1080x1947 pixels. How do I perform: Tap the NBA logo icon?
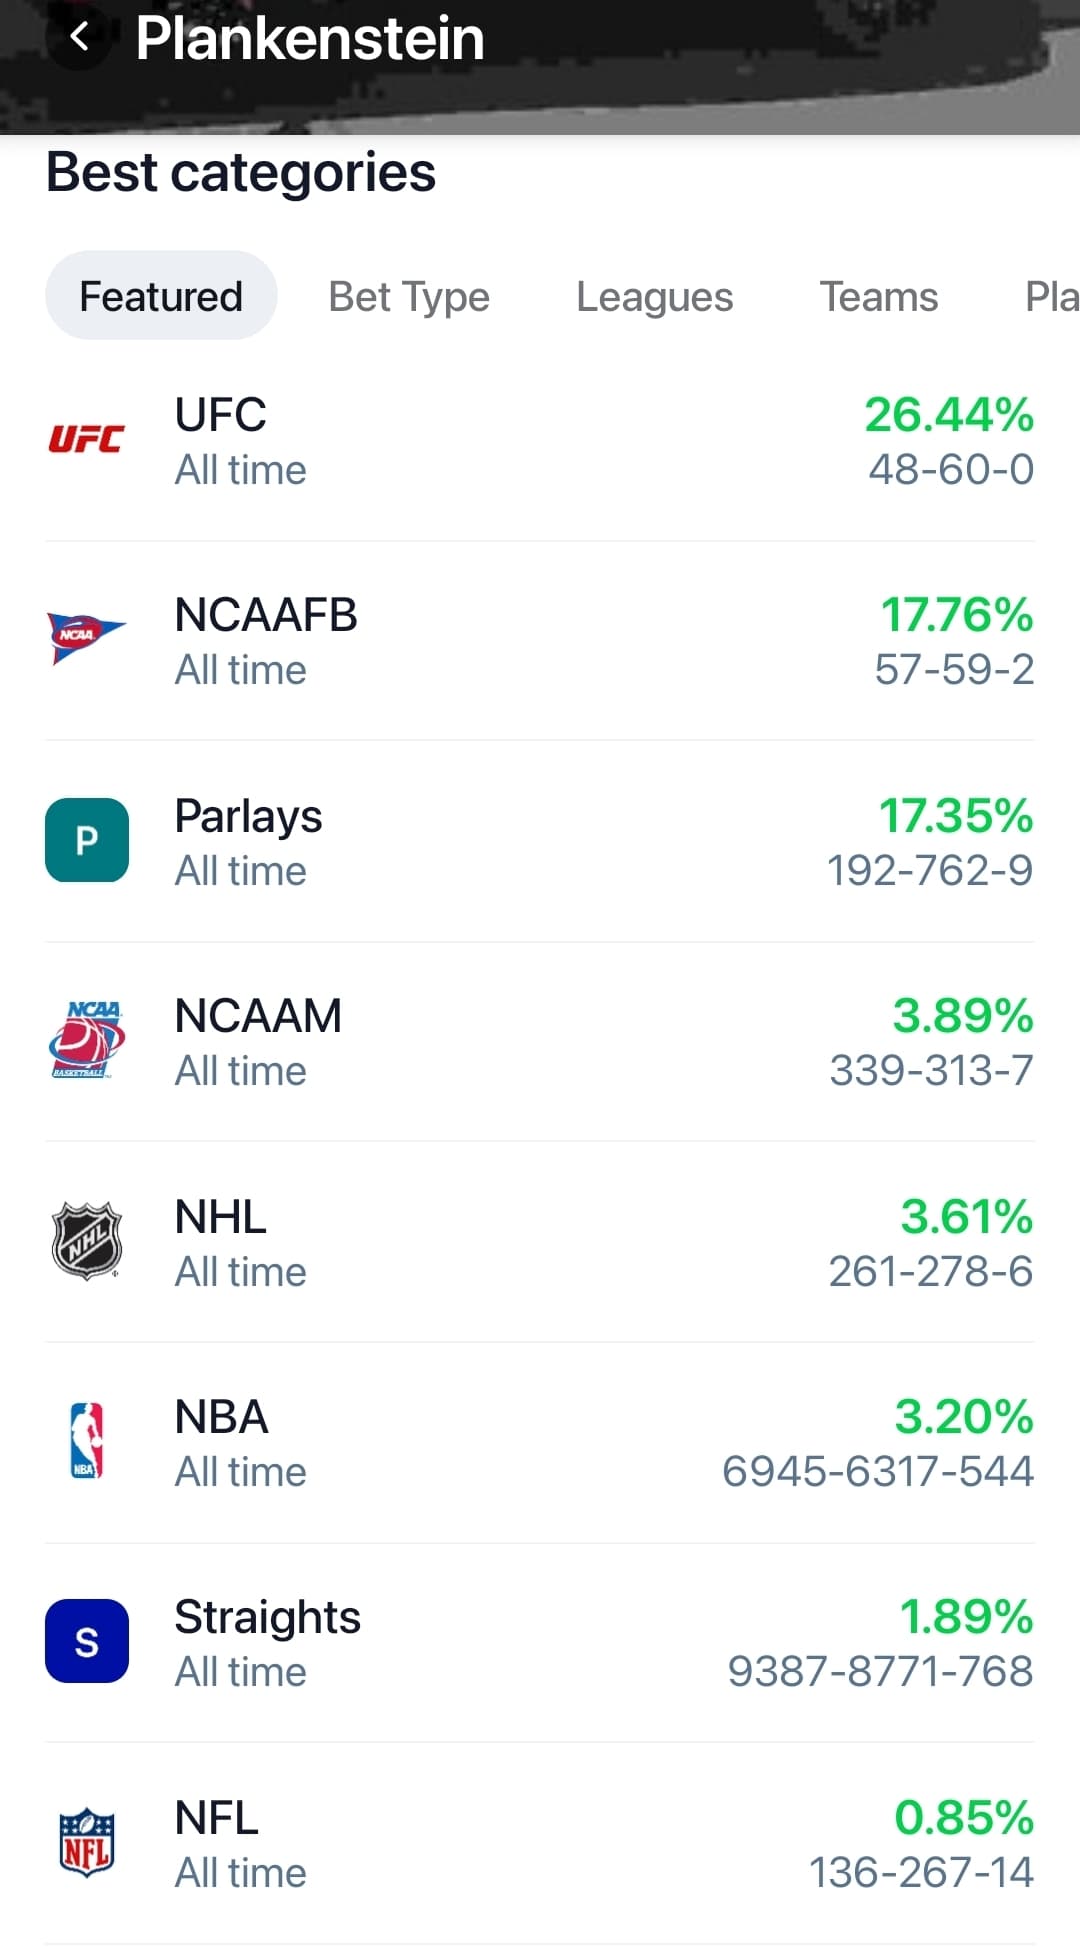tap(86, 1441)
